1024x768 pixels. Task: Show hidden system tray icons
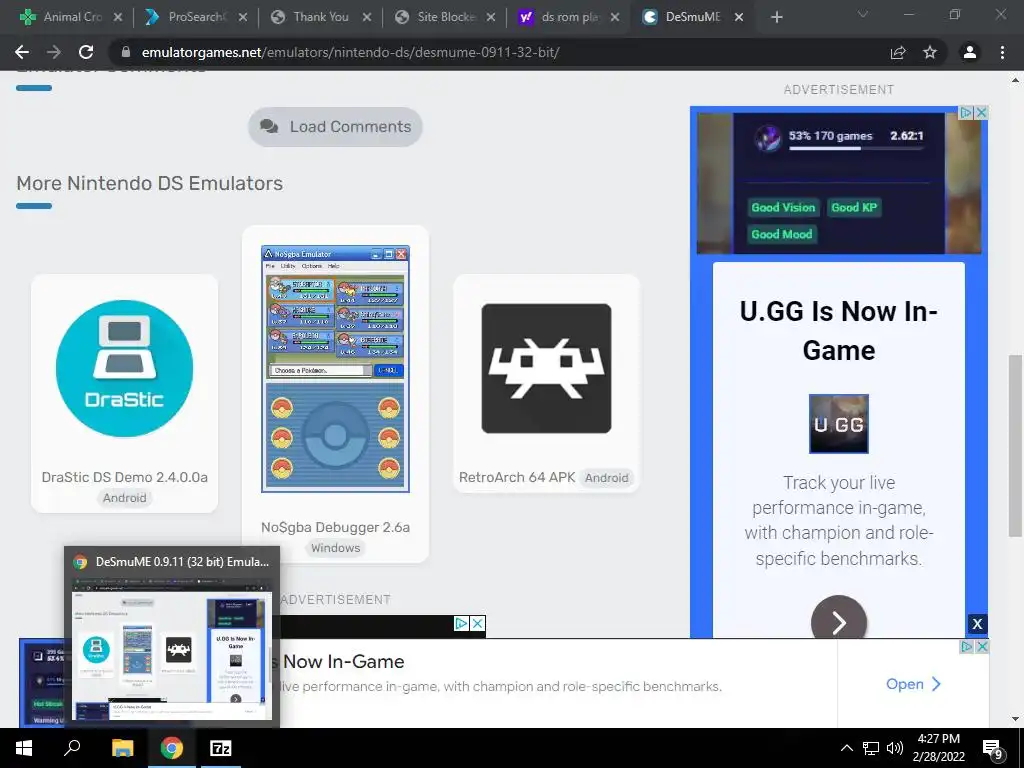pos(846,748)
